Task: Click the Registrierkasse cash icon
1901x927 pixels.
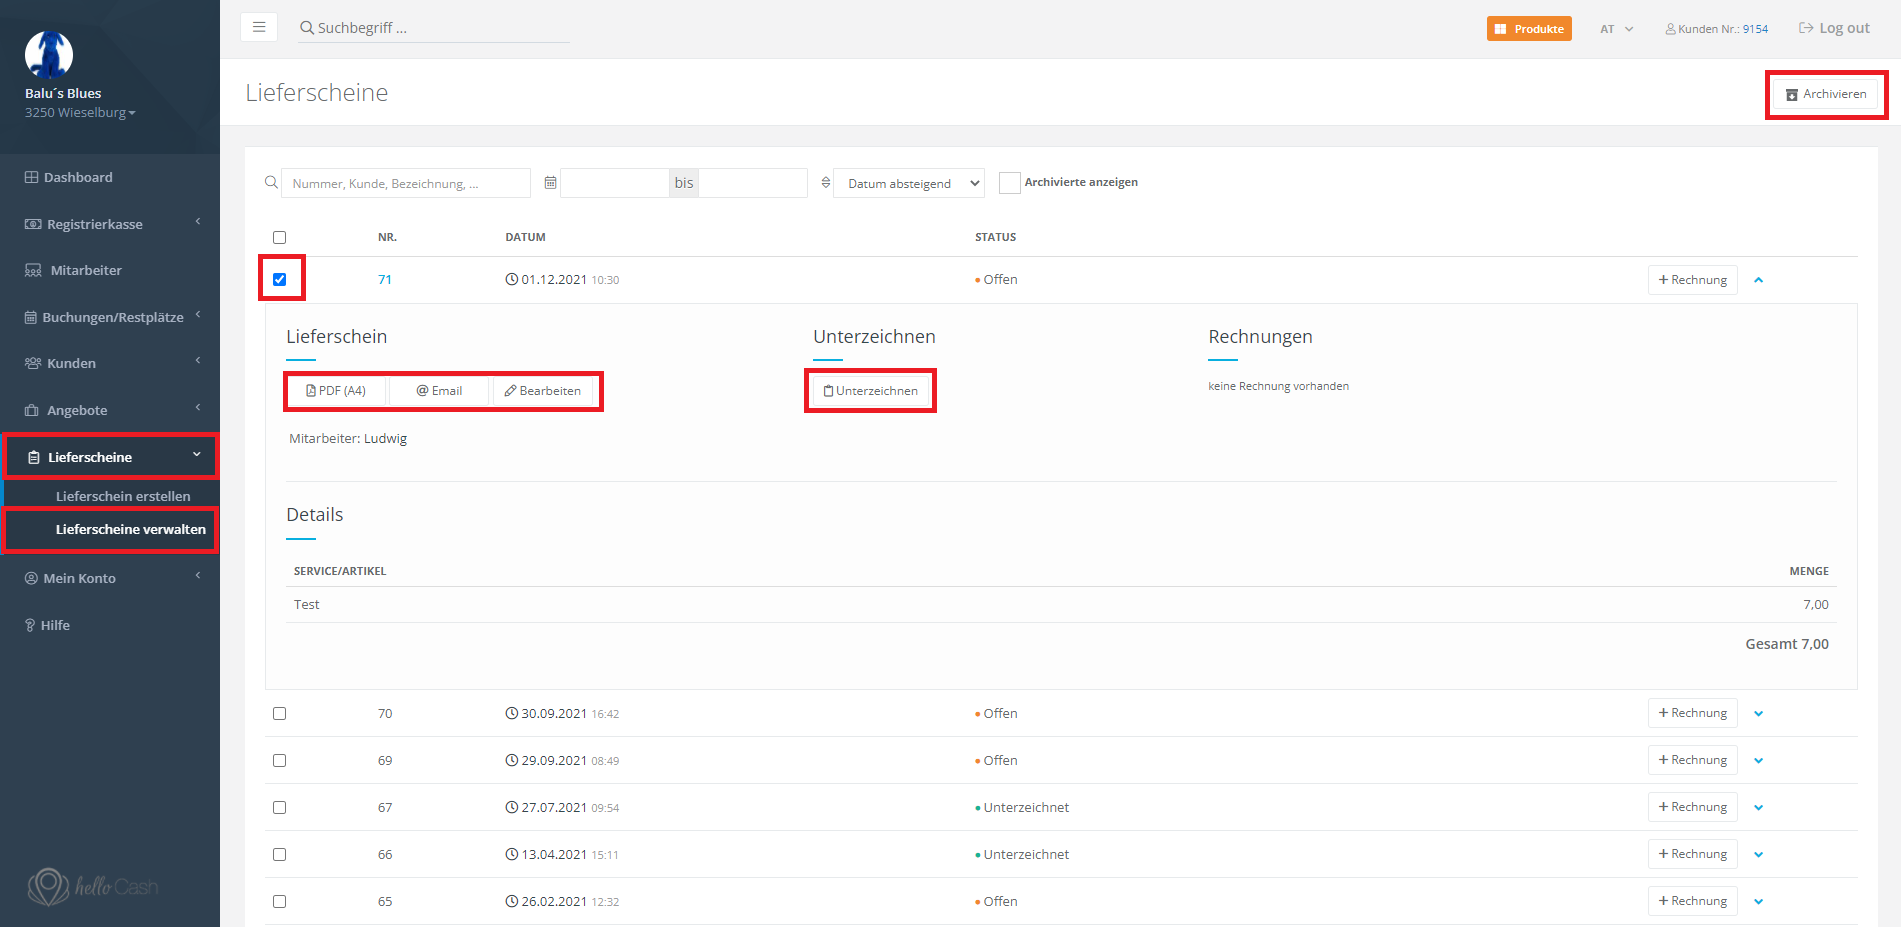Action: (33, 224)
